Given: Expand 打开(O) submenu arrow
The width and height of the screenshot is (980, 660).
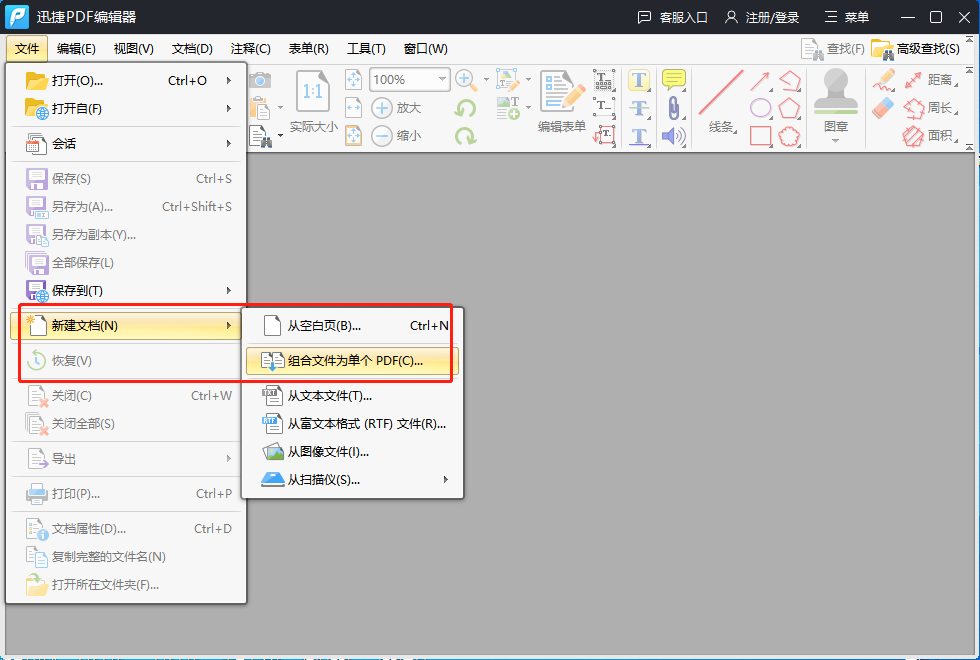Looking at the screenshot, I should (229, 80).
